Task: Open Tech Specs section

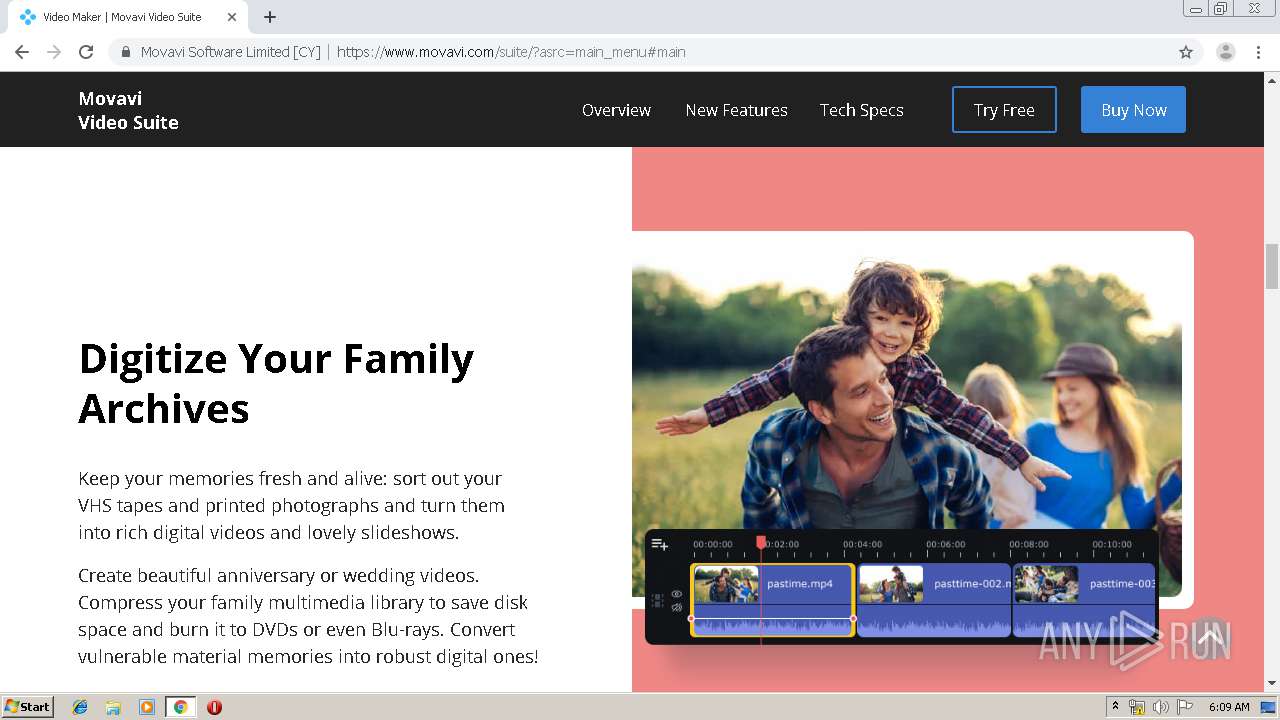Action: (x=861, y=110)
